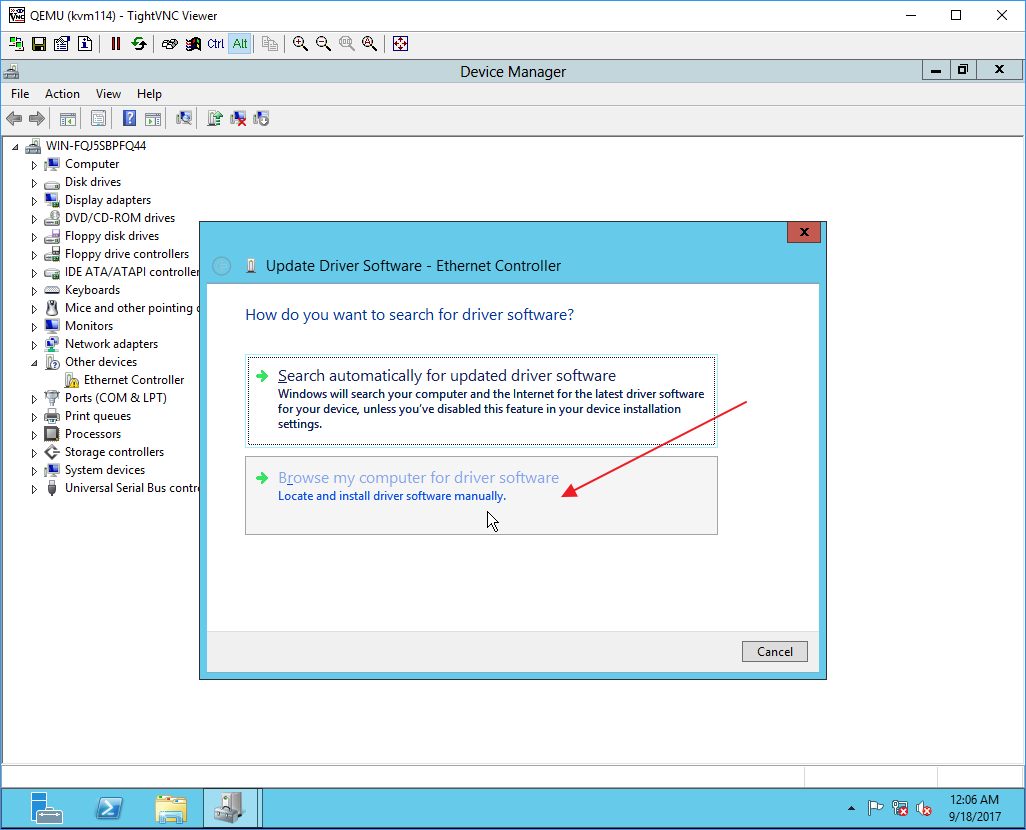
Task: Click the Save Connection floppy disk icon
Action: (x=39, y=44)
